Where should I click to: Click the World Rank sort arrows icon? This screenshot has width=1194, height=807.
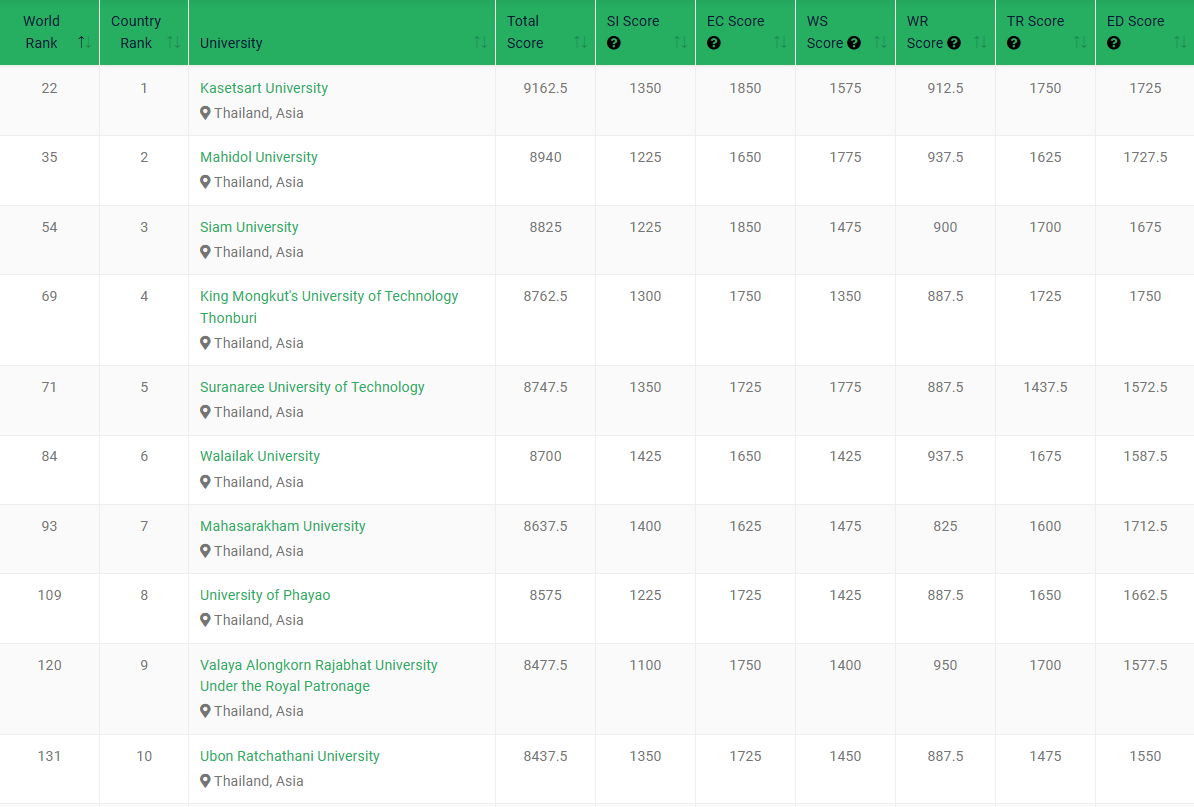pyautogui.click(x=84, y=43)
